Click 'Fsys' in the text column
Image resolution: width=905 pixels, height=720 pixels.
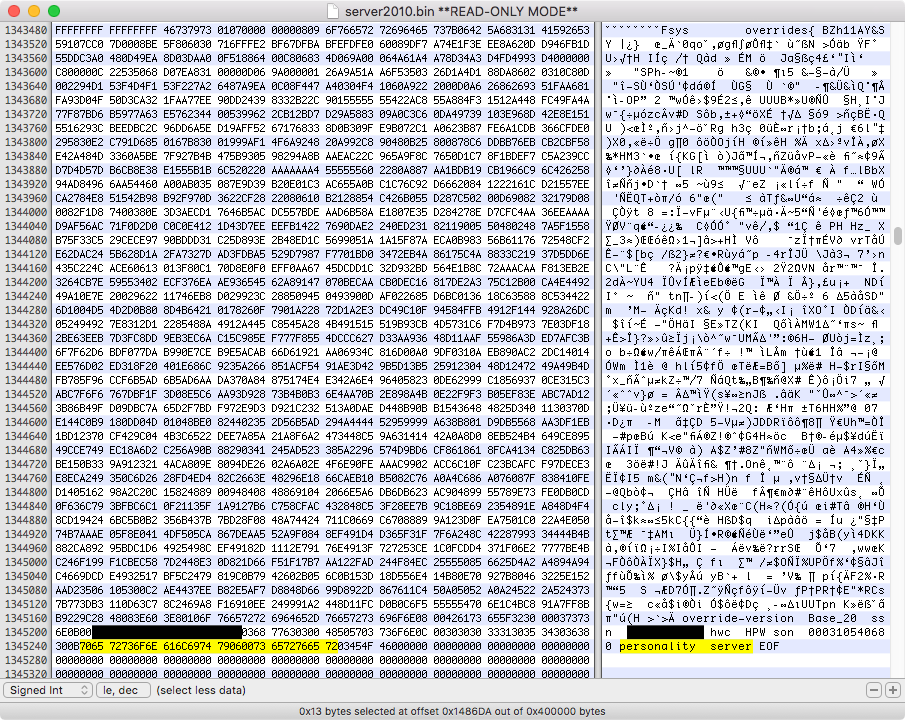pyautogui.click(x=675, y=30)
